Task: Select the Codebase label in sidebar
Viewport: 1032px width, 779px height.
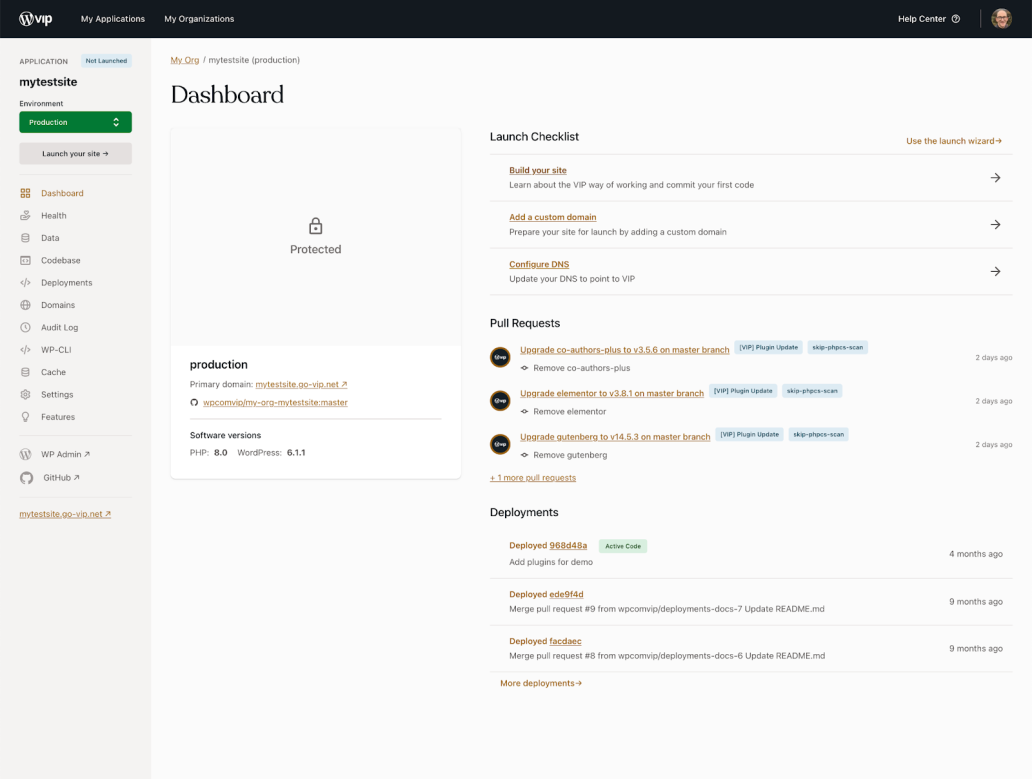Action: [x=61, y=260]
